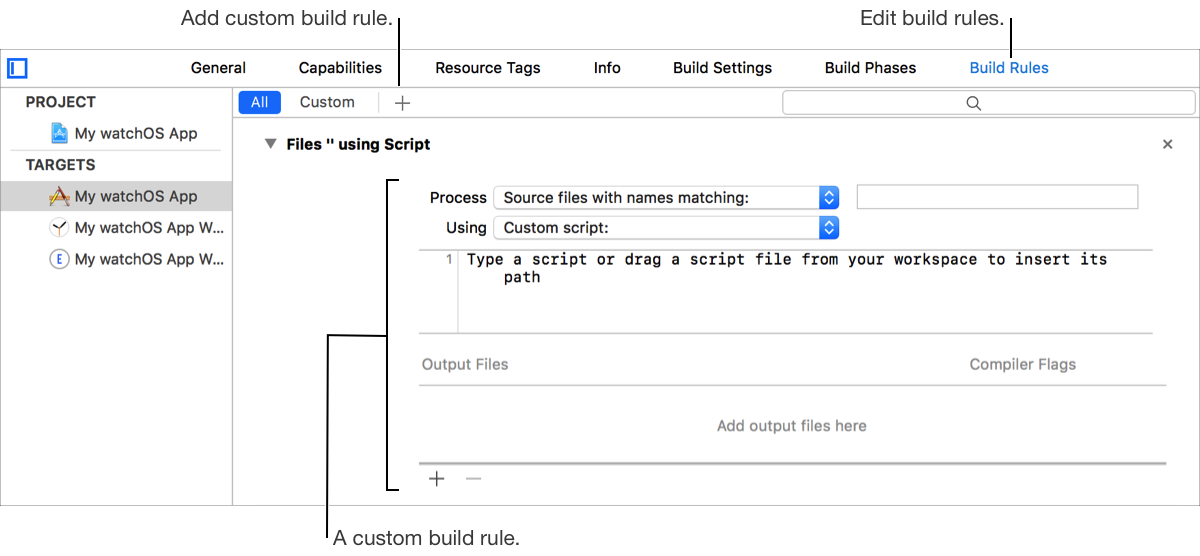Click the add custom build rule plus
1200x556 pixels.
402,102
